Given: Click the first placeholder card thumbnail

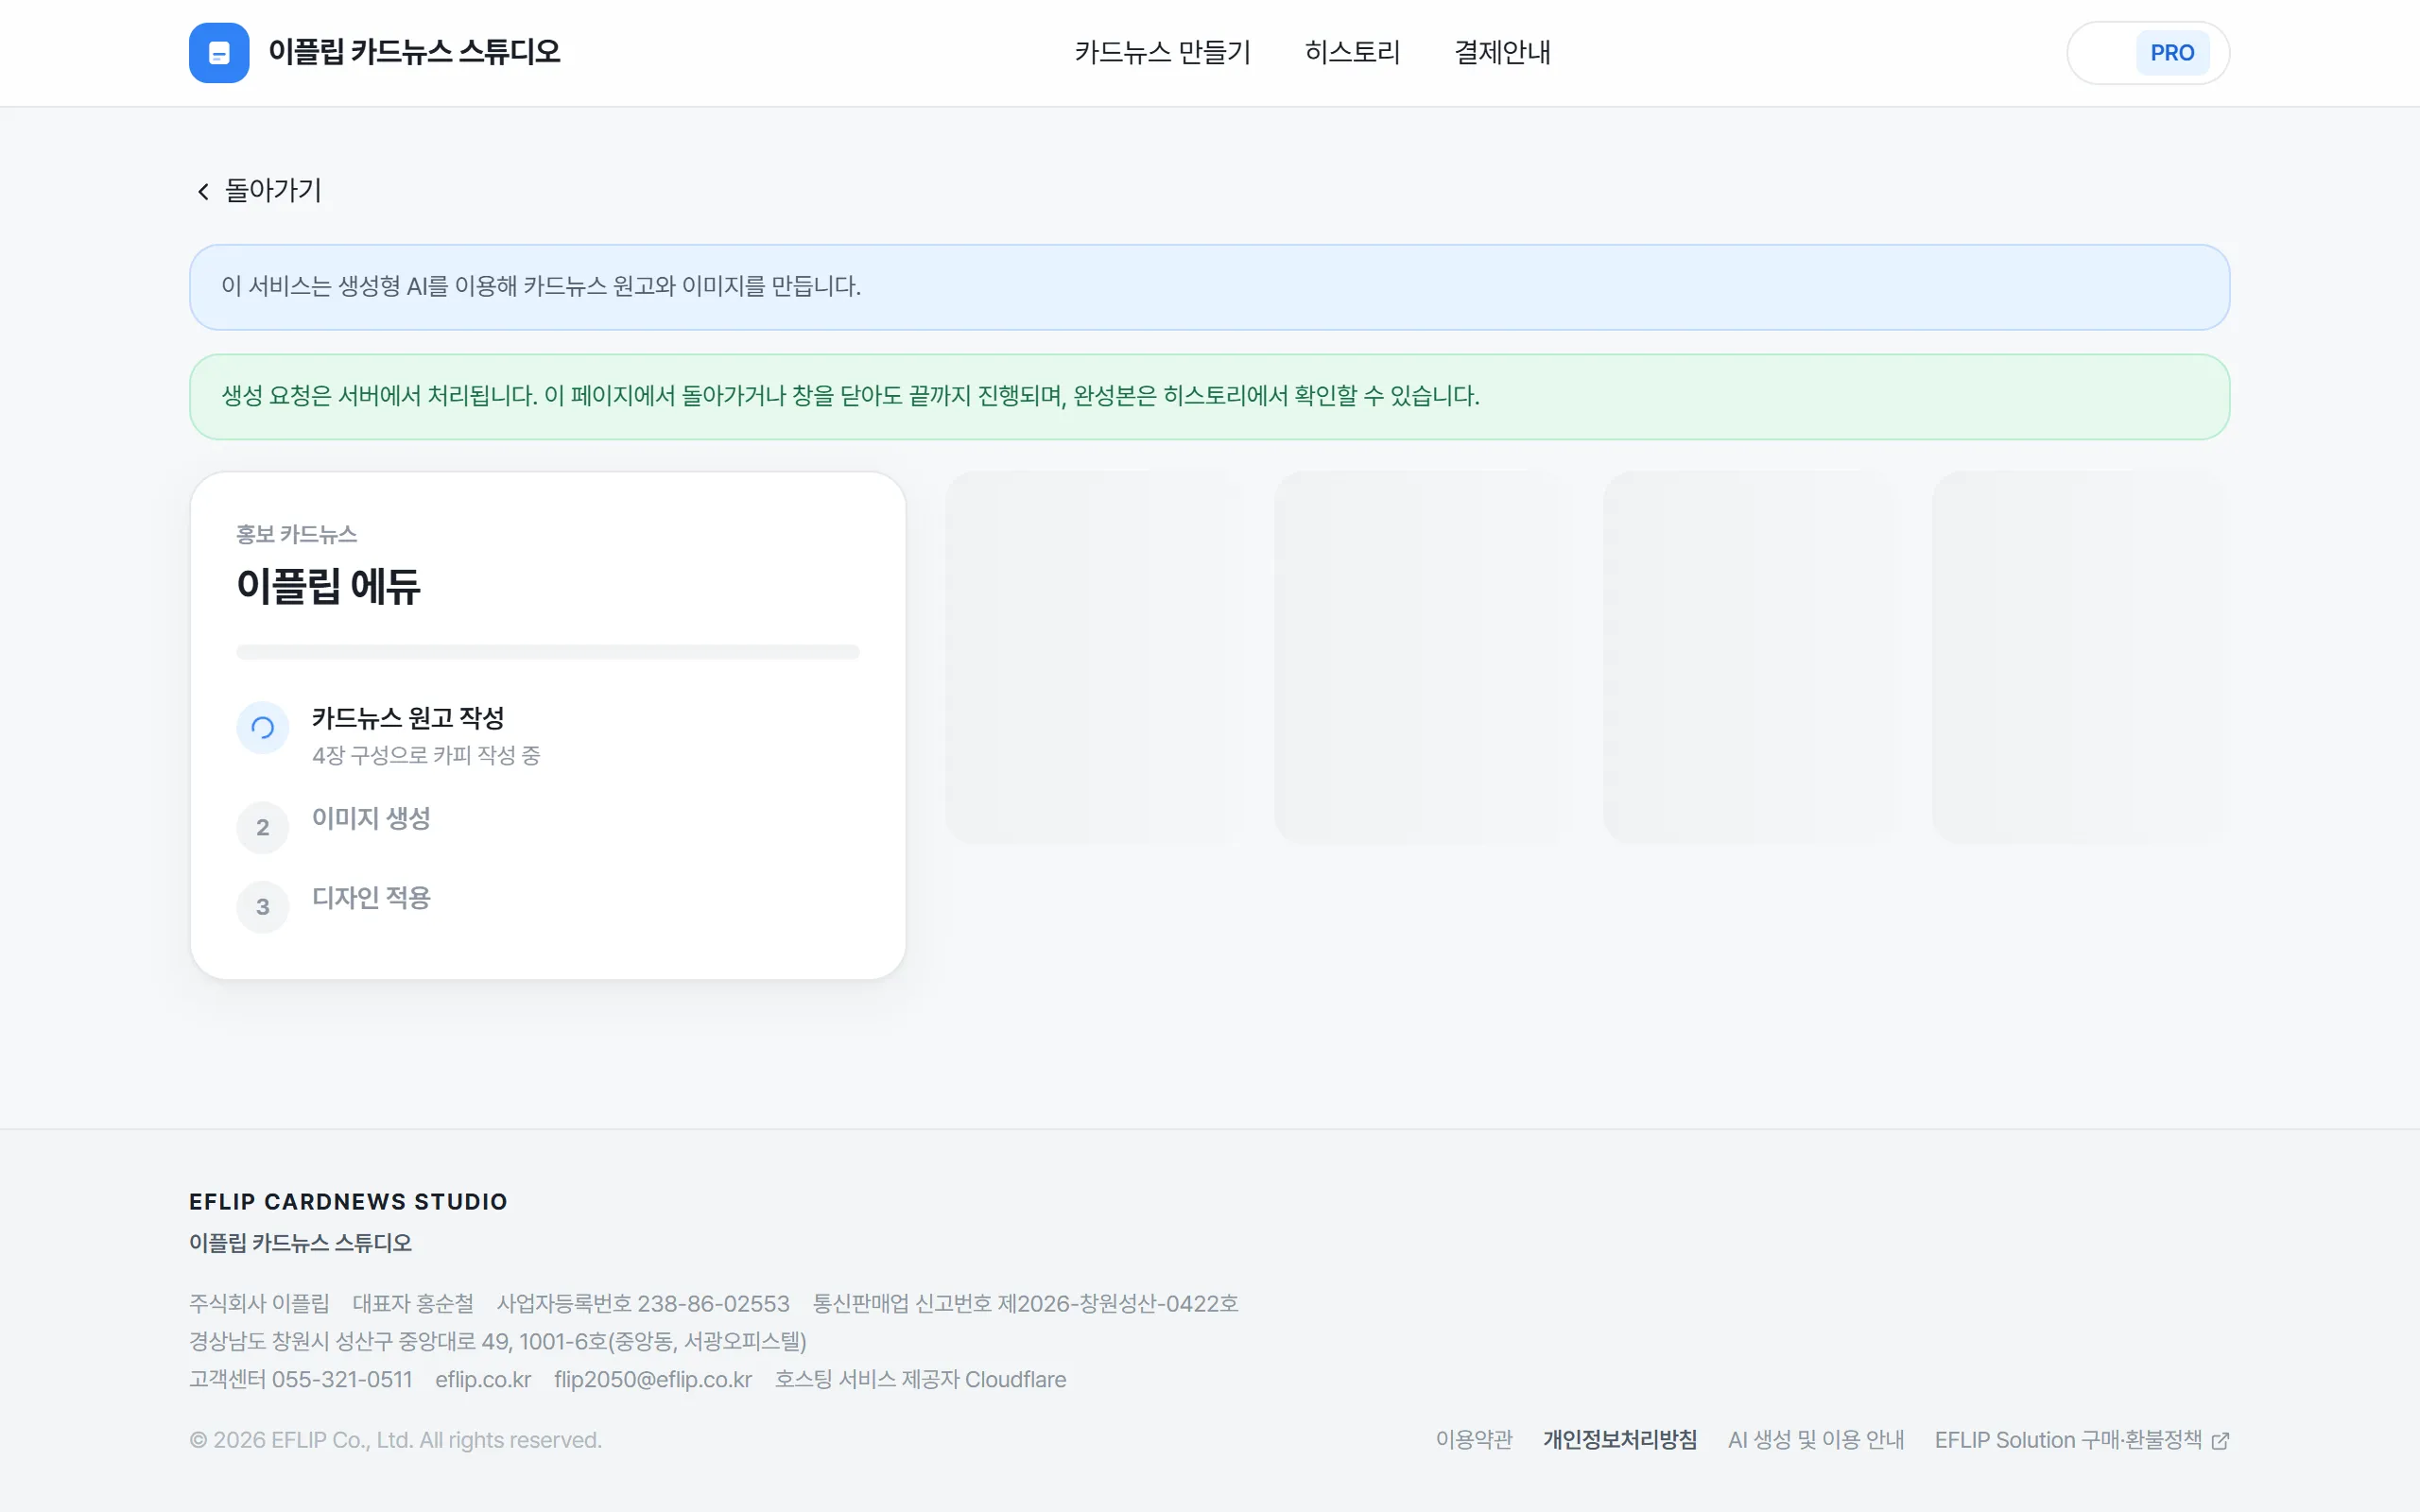Looking at the screenshot, I should click(x=1095, y=657).
